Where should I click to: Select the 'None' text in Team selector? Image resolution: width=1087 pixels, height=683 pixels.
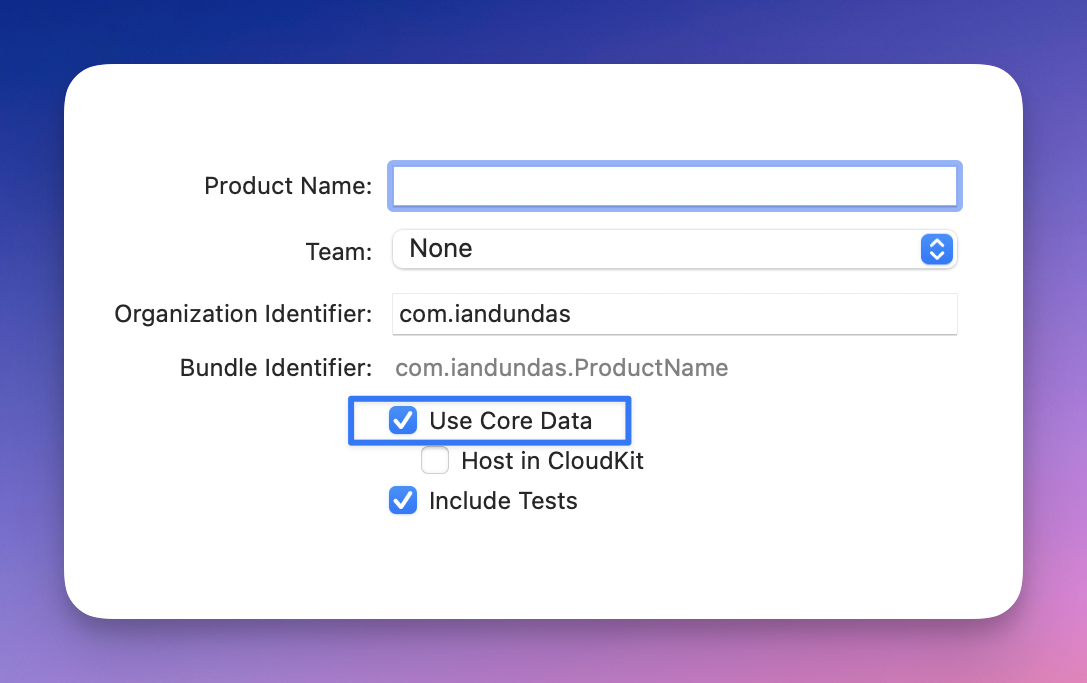tap(441, 249)
